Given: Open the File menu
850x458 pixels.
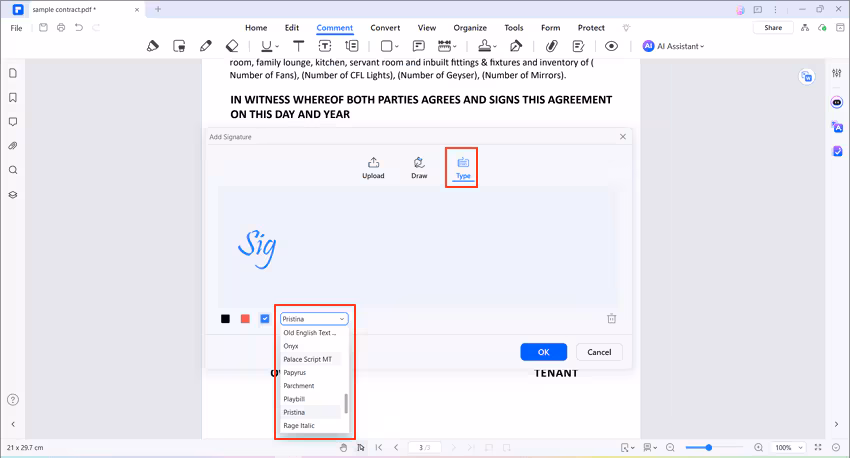Looking at the screenshot, I should pos(16,28).
